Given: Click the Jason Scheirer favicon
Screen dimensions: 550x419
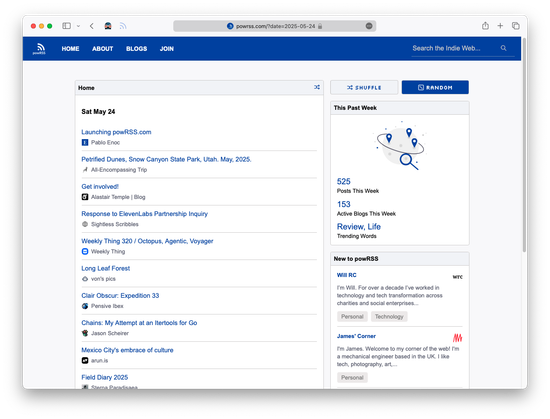Looking at the screenshot, I should tap(85, 333).
